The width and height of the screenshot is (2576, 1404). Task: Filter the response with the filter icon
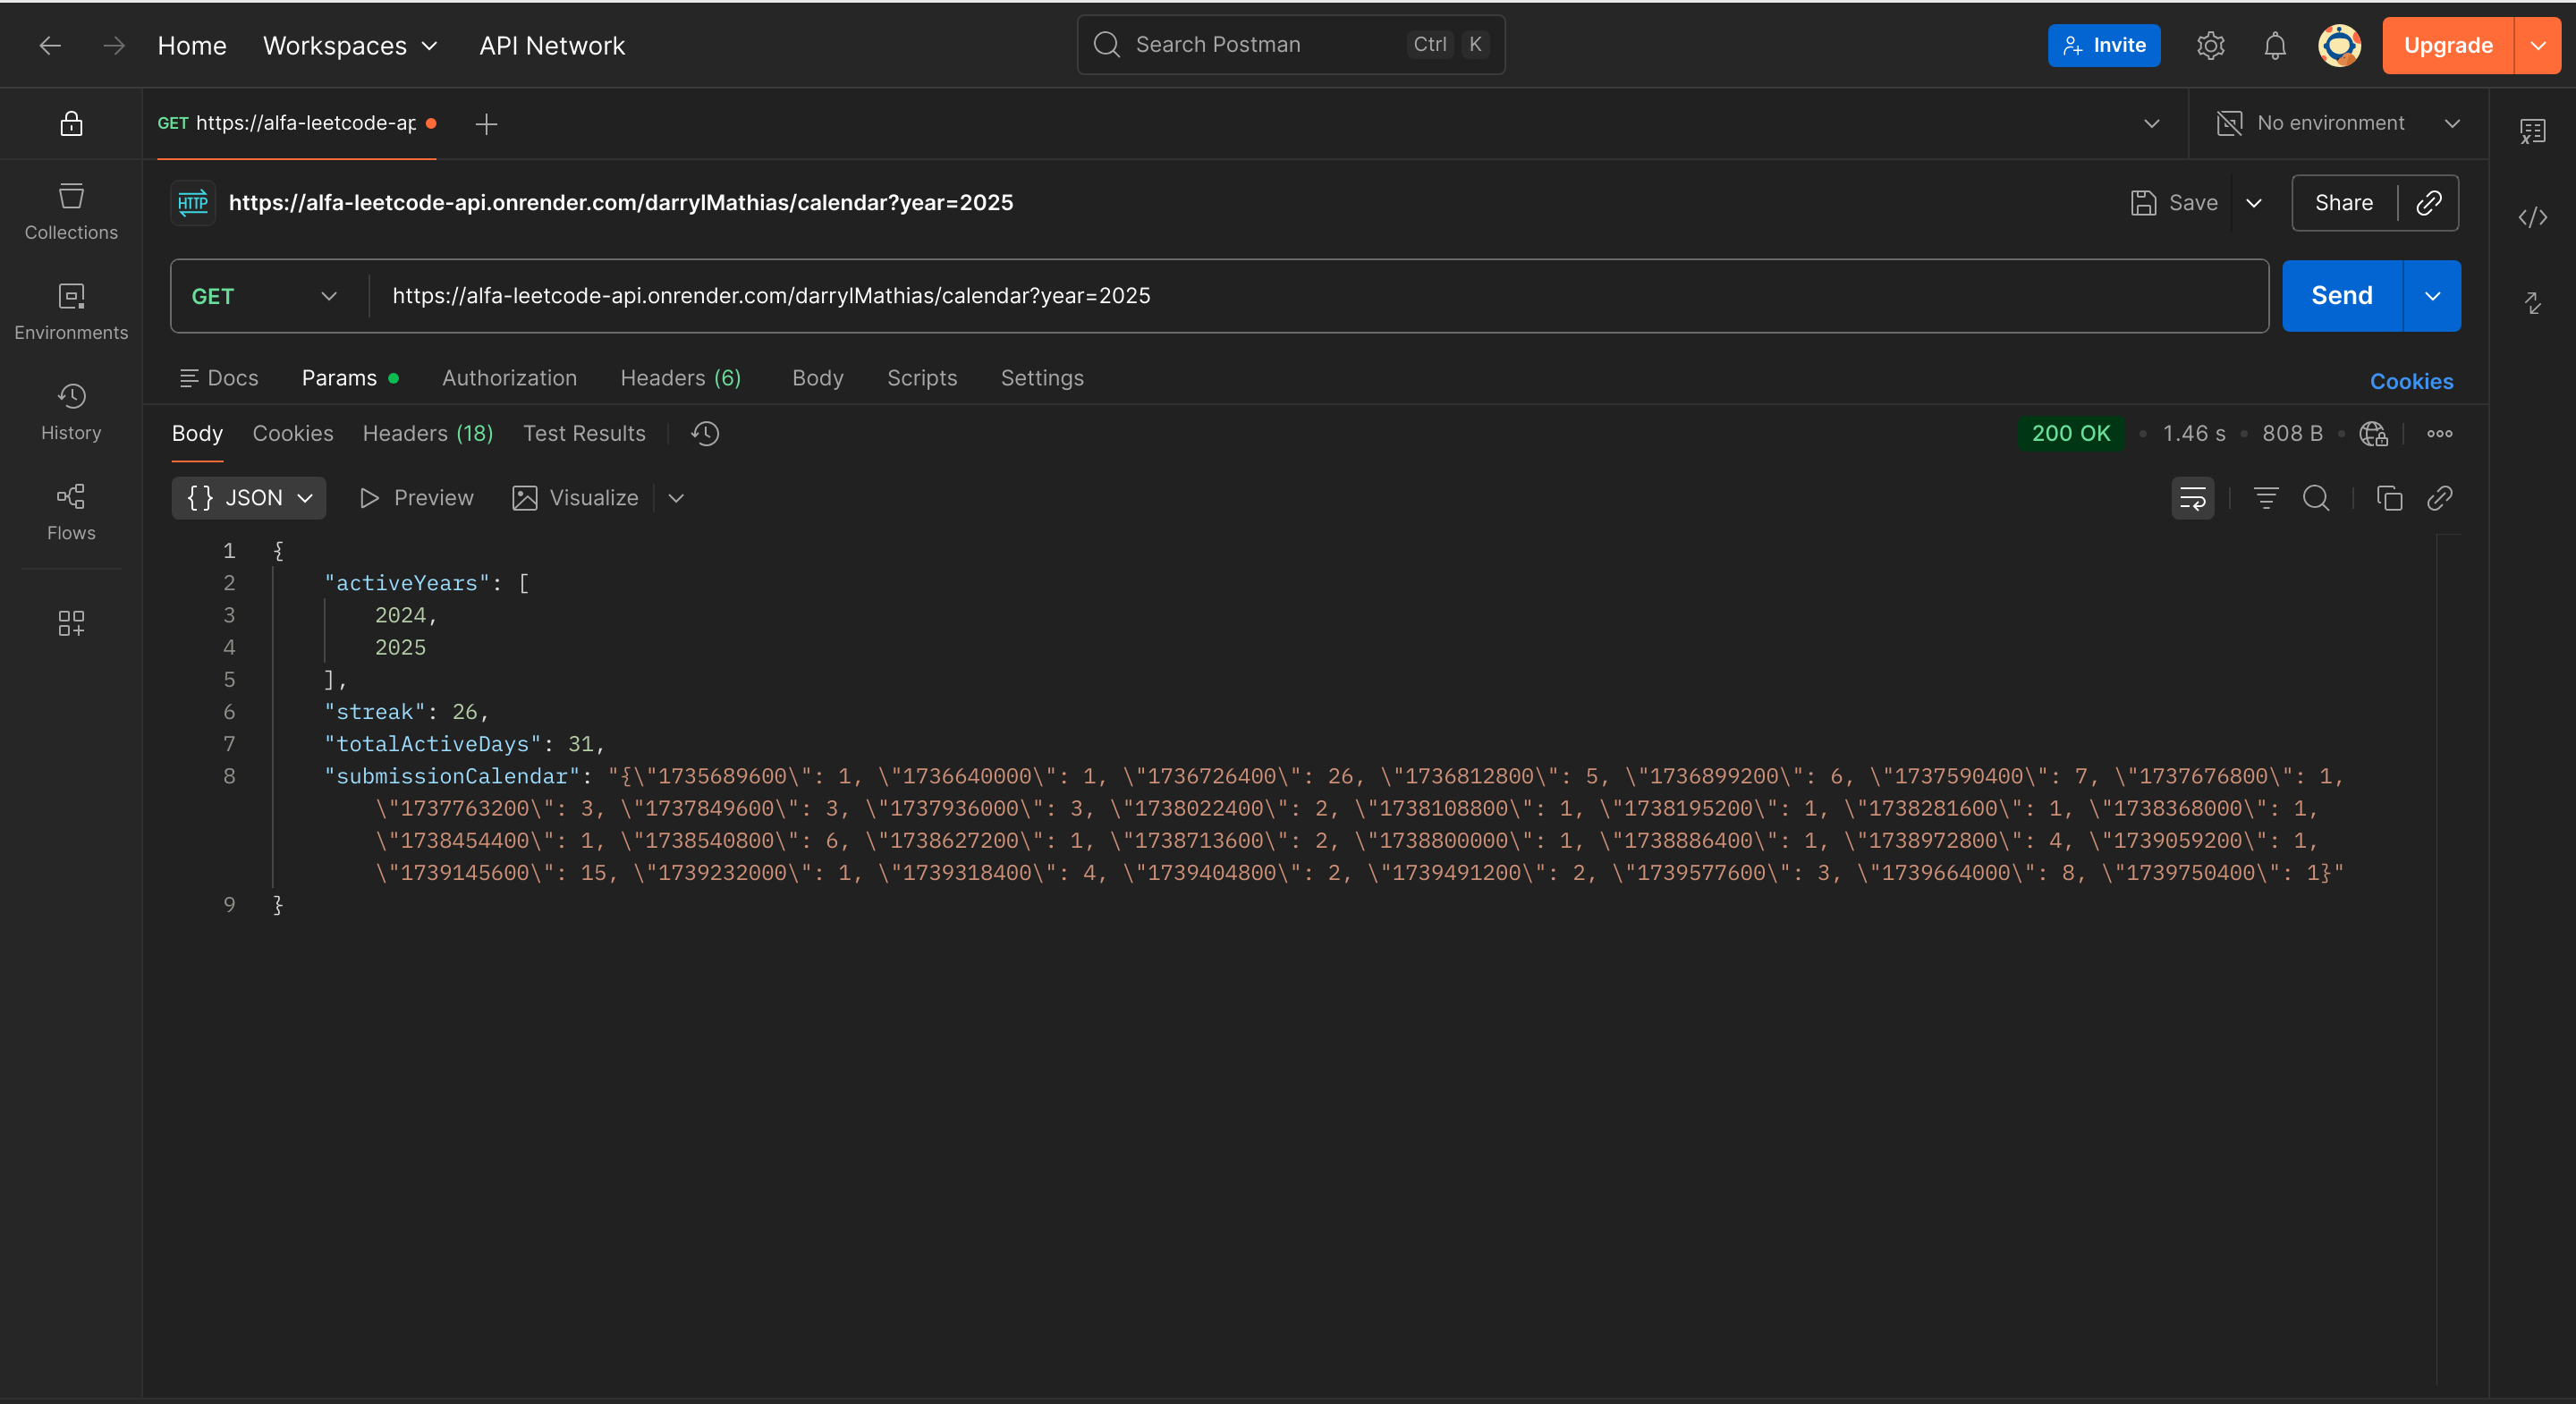pos(2266,498)
